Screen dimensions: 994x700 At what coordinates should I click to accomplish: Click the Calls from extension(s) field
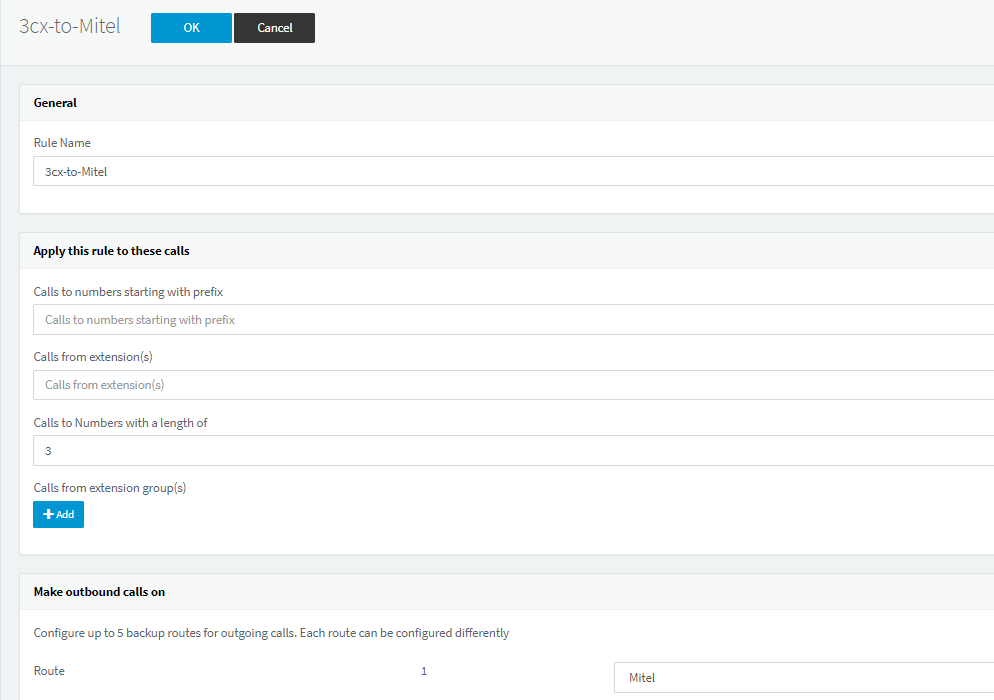pyautogui.click(x=513, y=385)
